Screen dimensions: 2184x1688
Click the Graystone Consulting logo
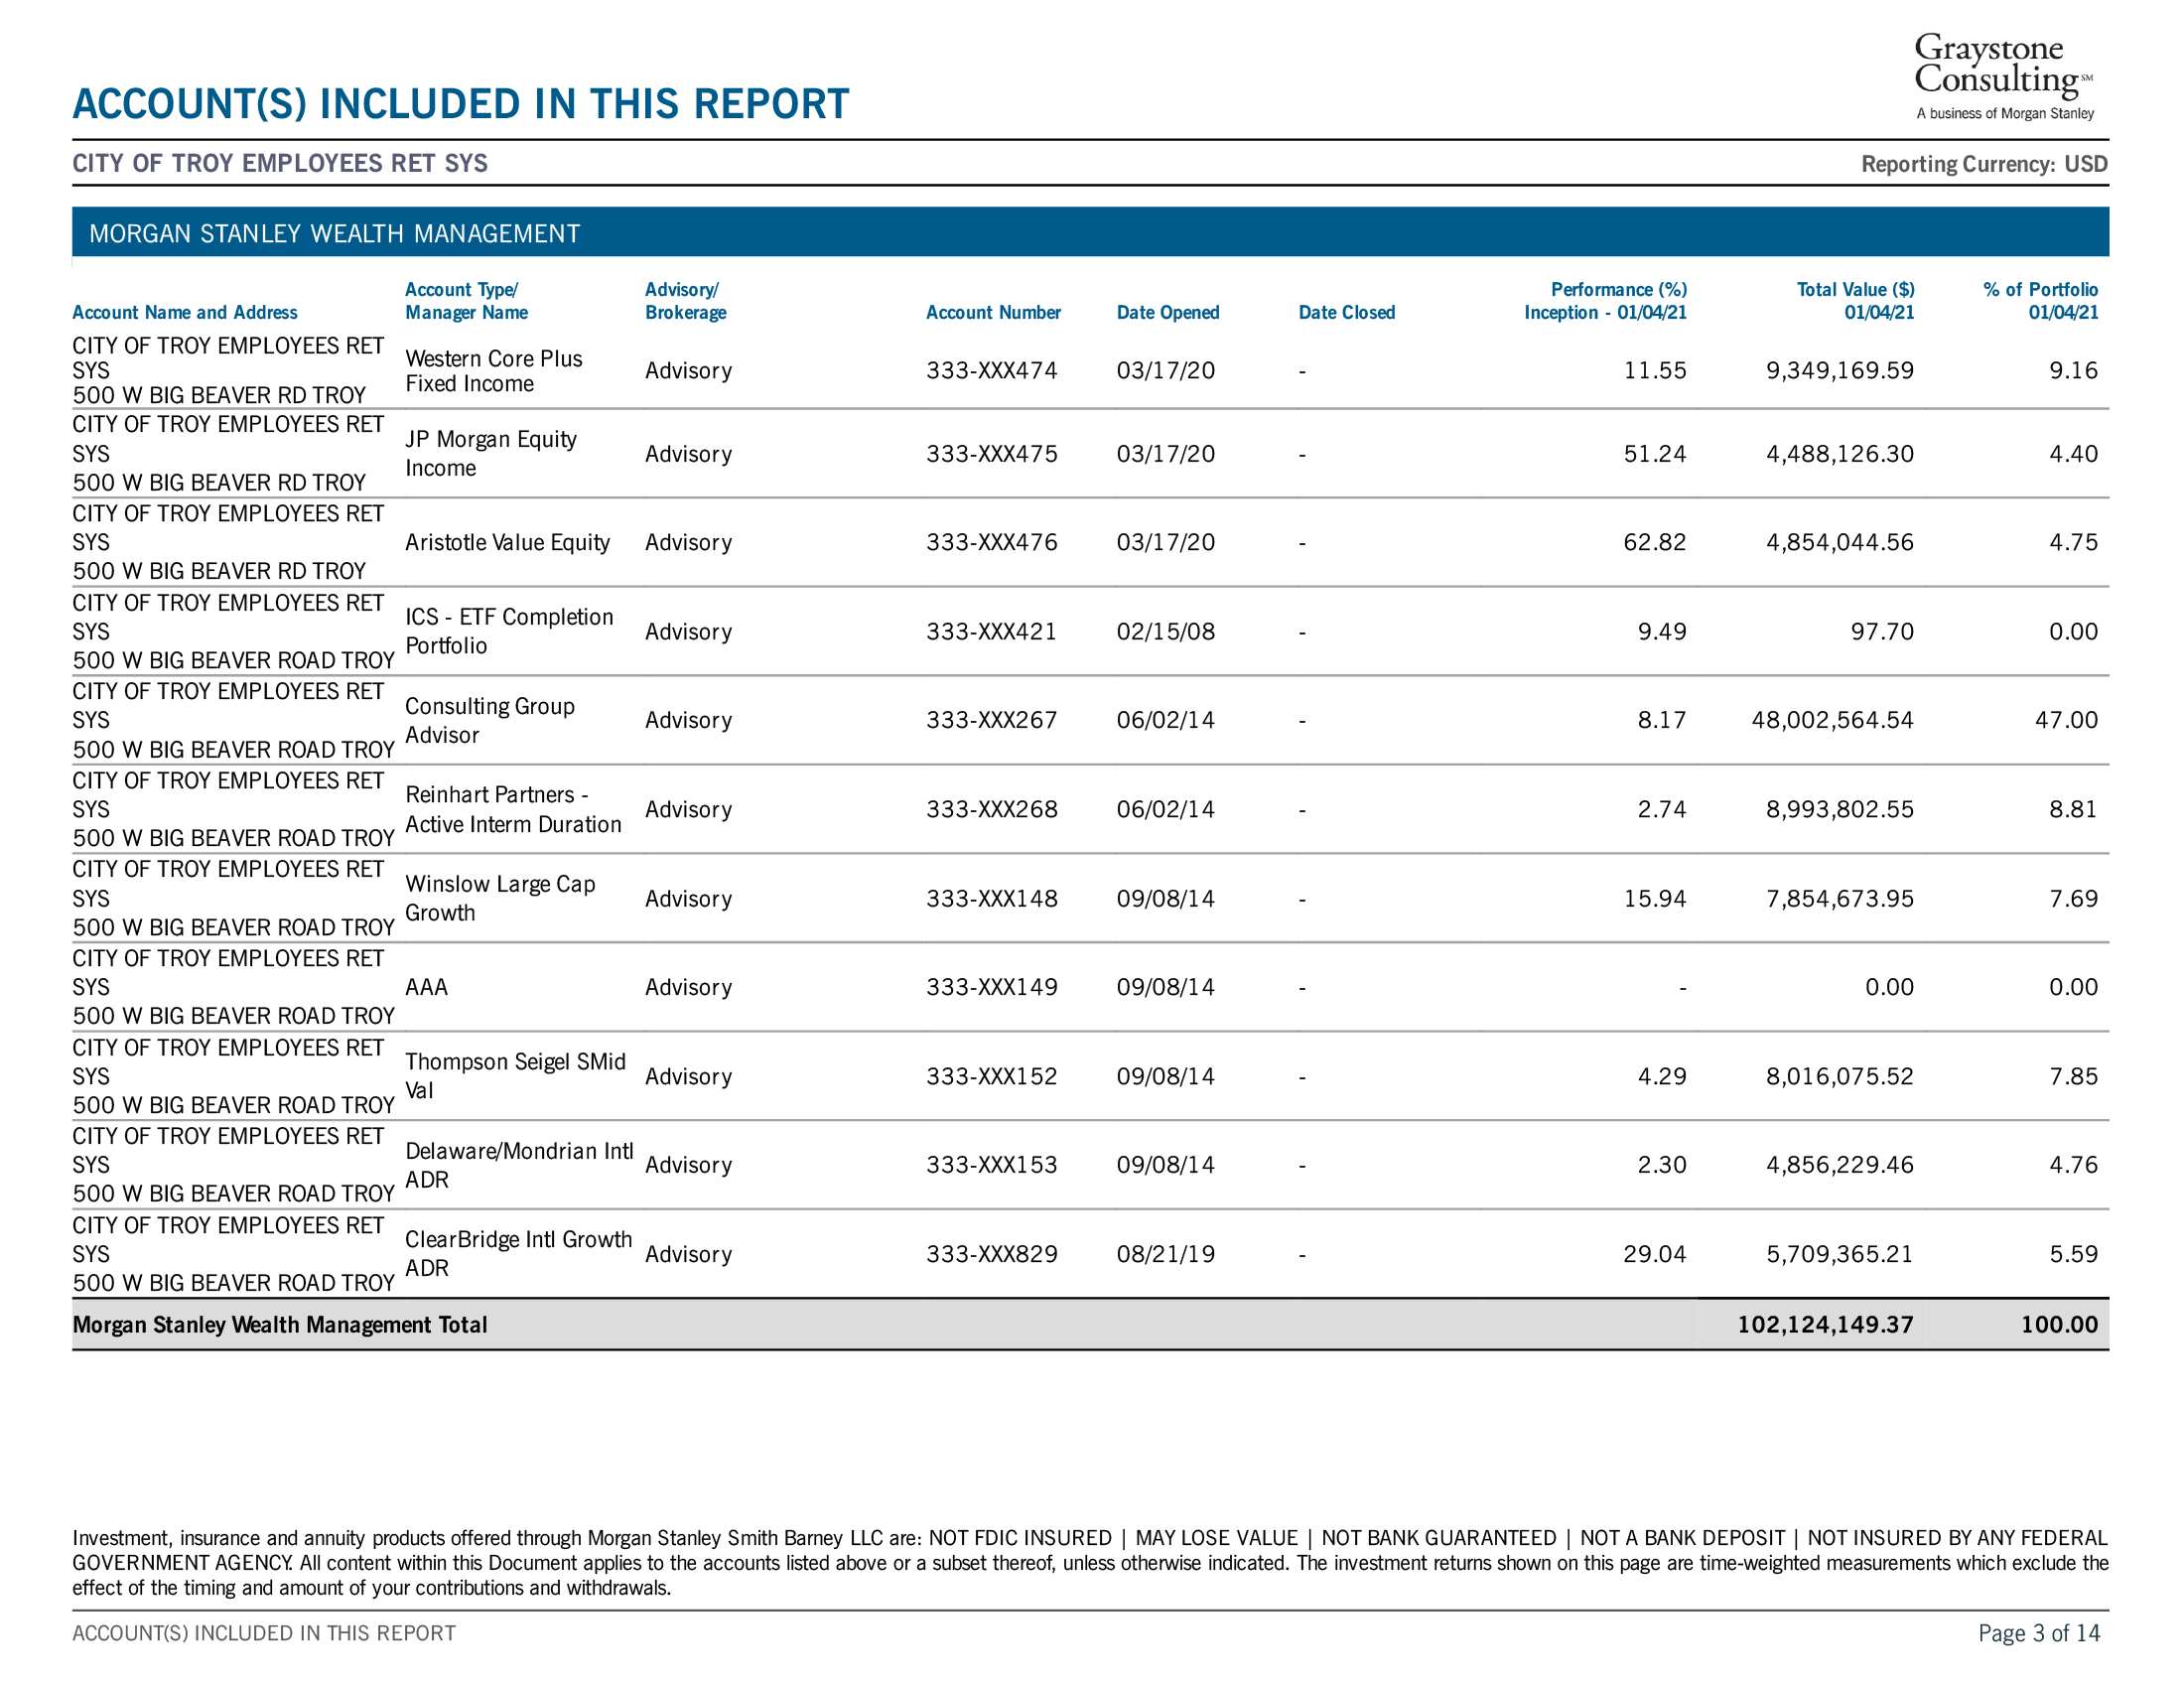click(2004, 76)
